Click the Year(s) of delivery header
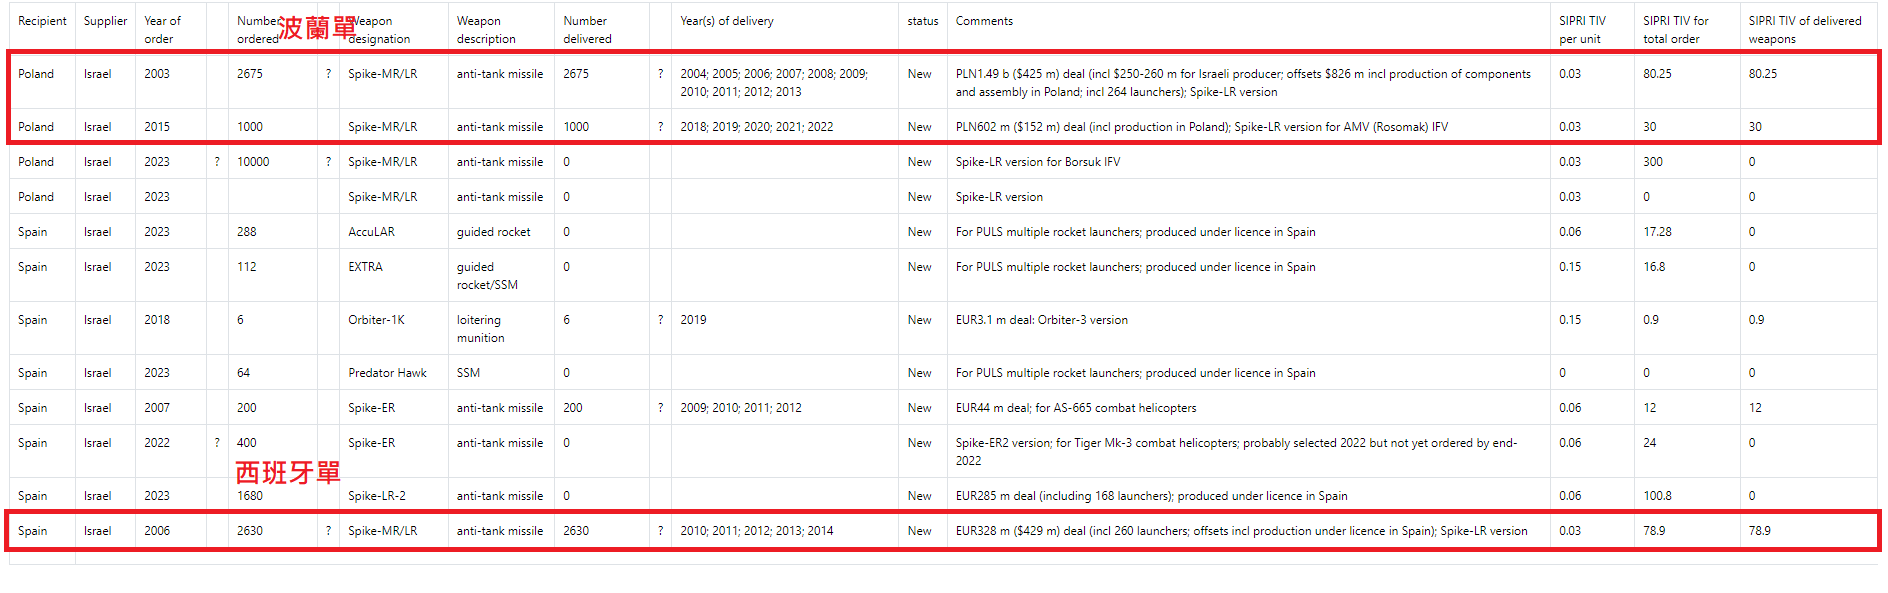1888x593 pixels. 727,21
